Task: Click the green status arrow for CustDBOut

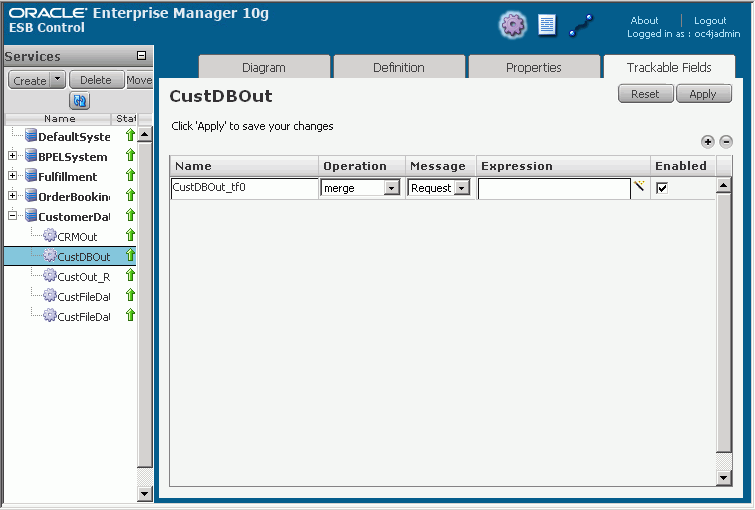Action: pyautogui.click(x=130, y=255)
